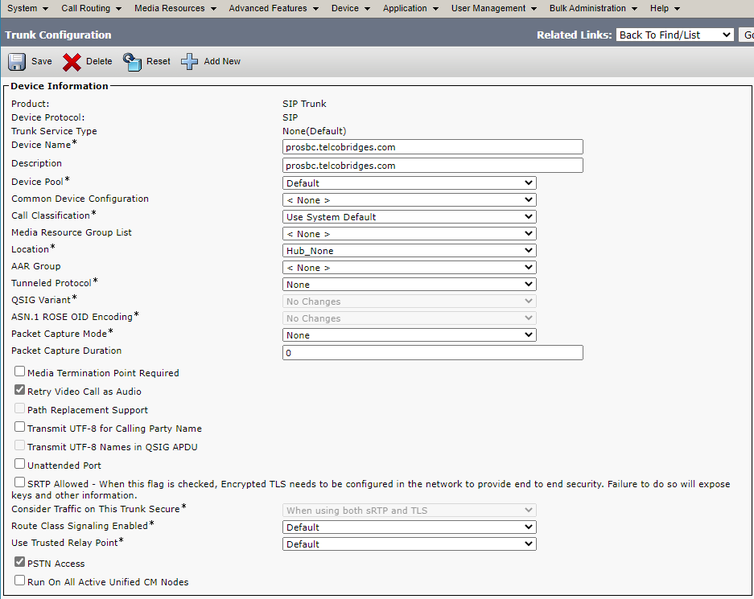Open the Location dropdown showing Hub_None
The image size is (754, 599).
click(x=409, y=250)
